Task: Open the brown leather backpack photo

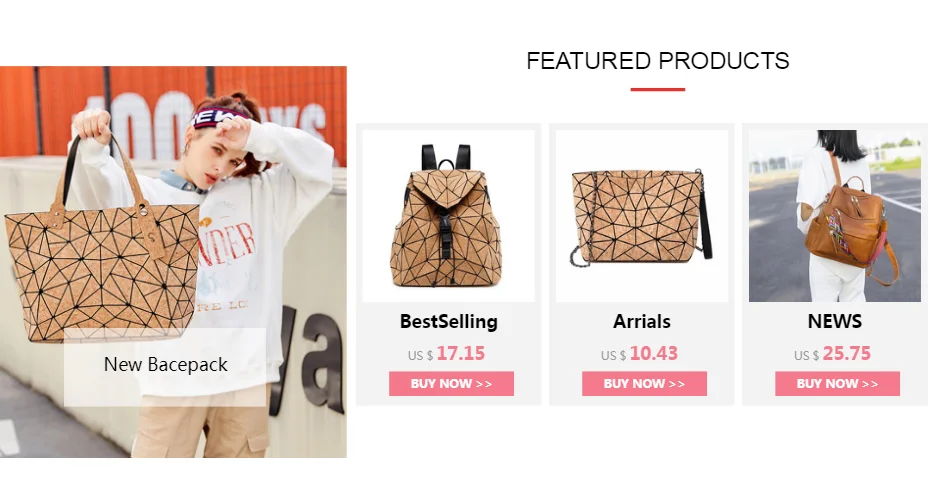Action: click(x=835, y=216)
